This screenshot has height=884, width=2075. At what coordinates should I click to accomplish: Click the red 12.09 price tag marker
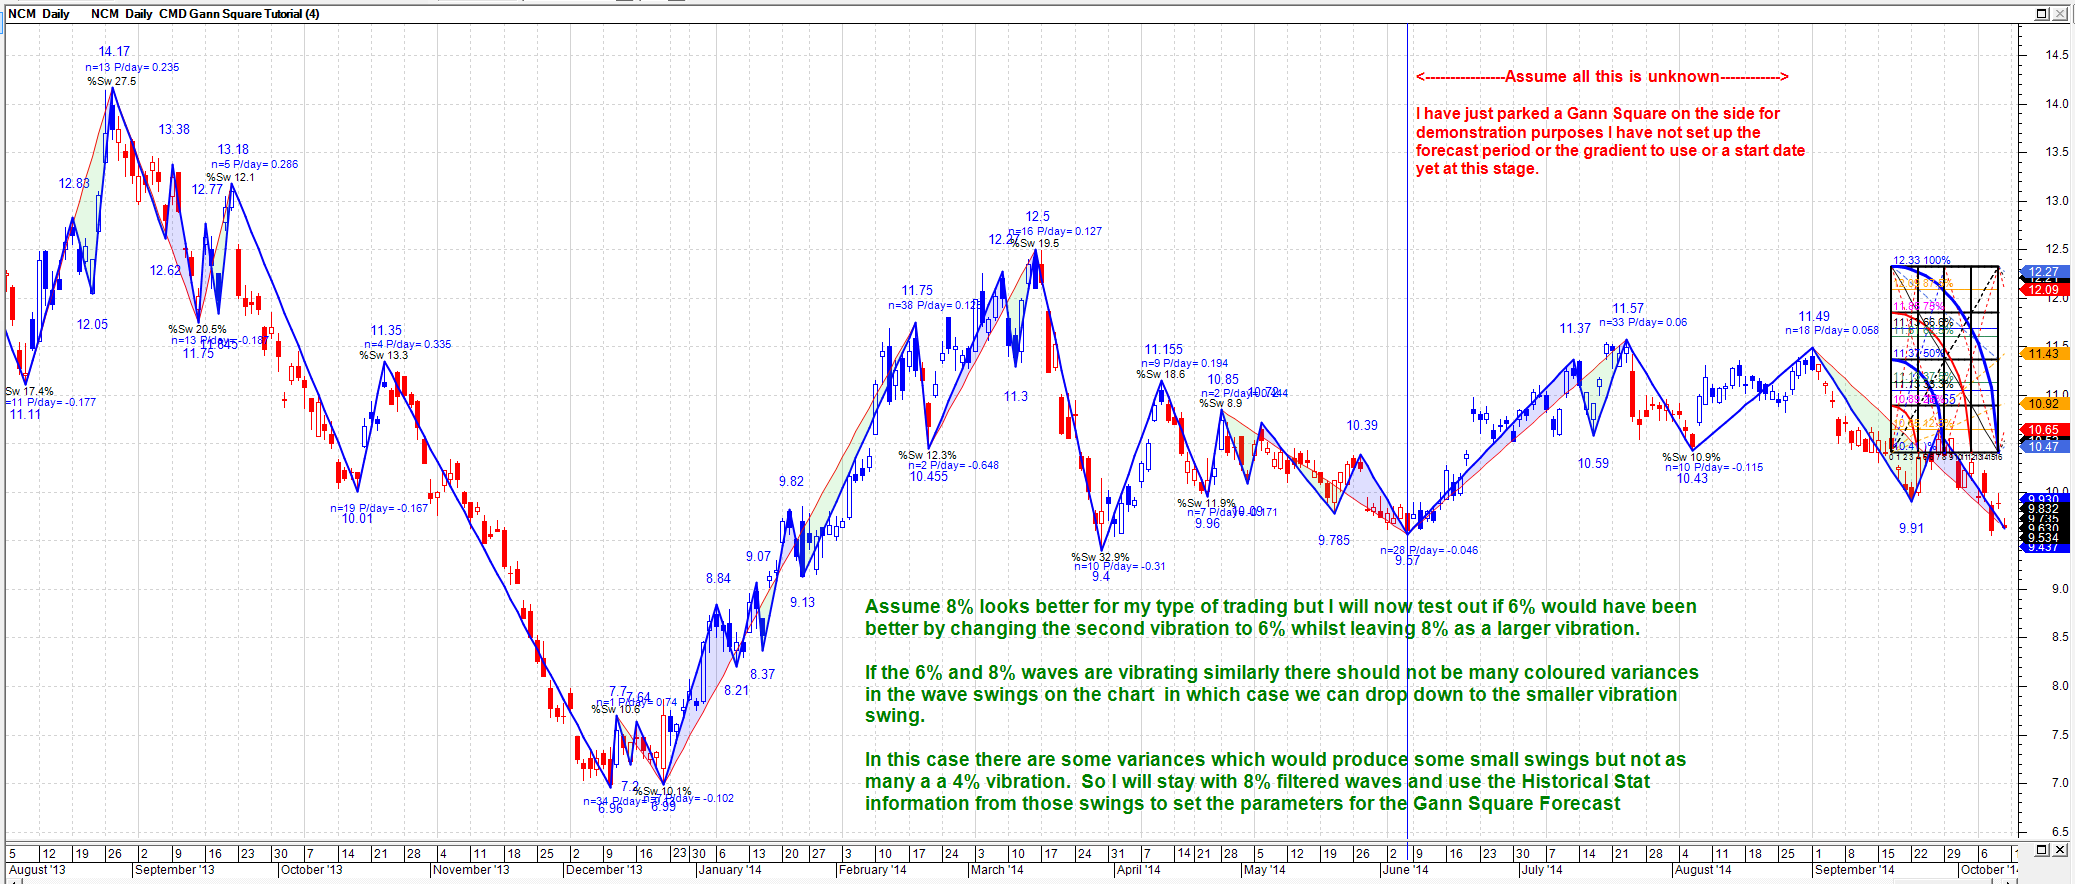tap(2043, 290)
